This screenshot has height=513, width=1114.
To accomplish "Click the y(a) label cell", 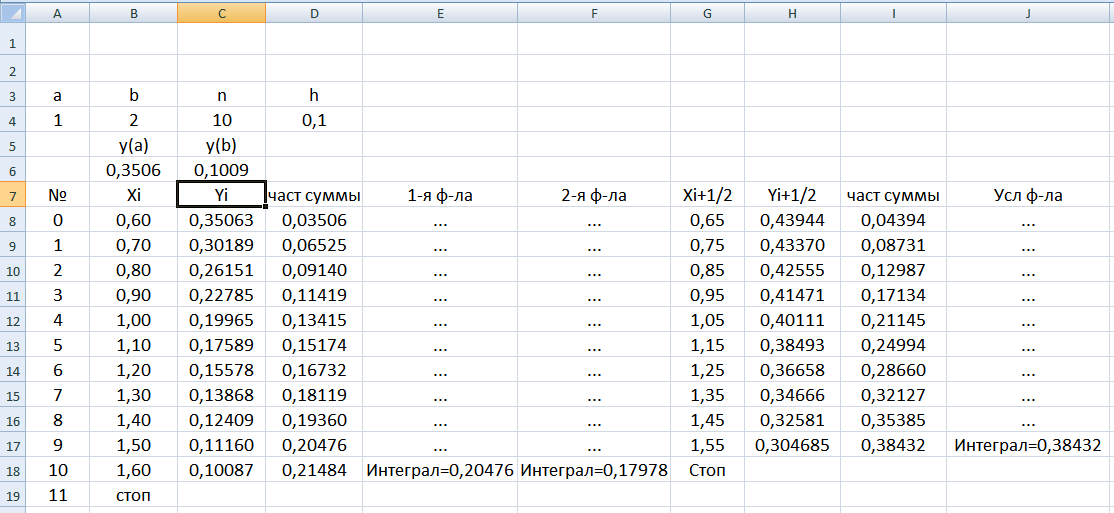I will (x=134, y=145).
